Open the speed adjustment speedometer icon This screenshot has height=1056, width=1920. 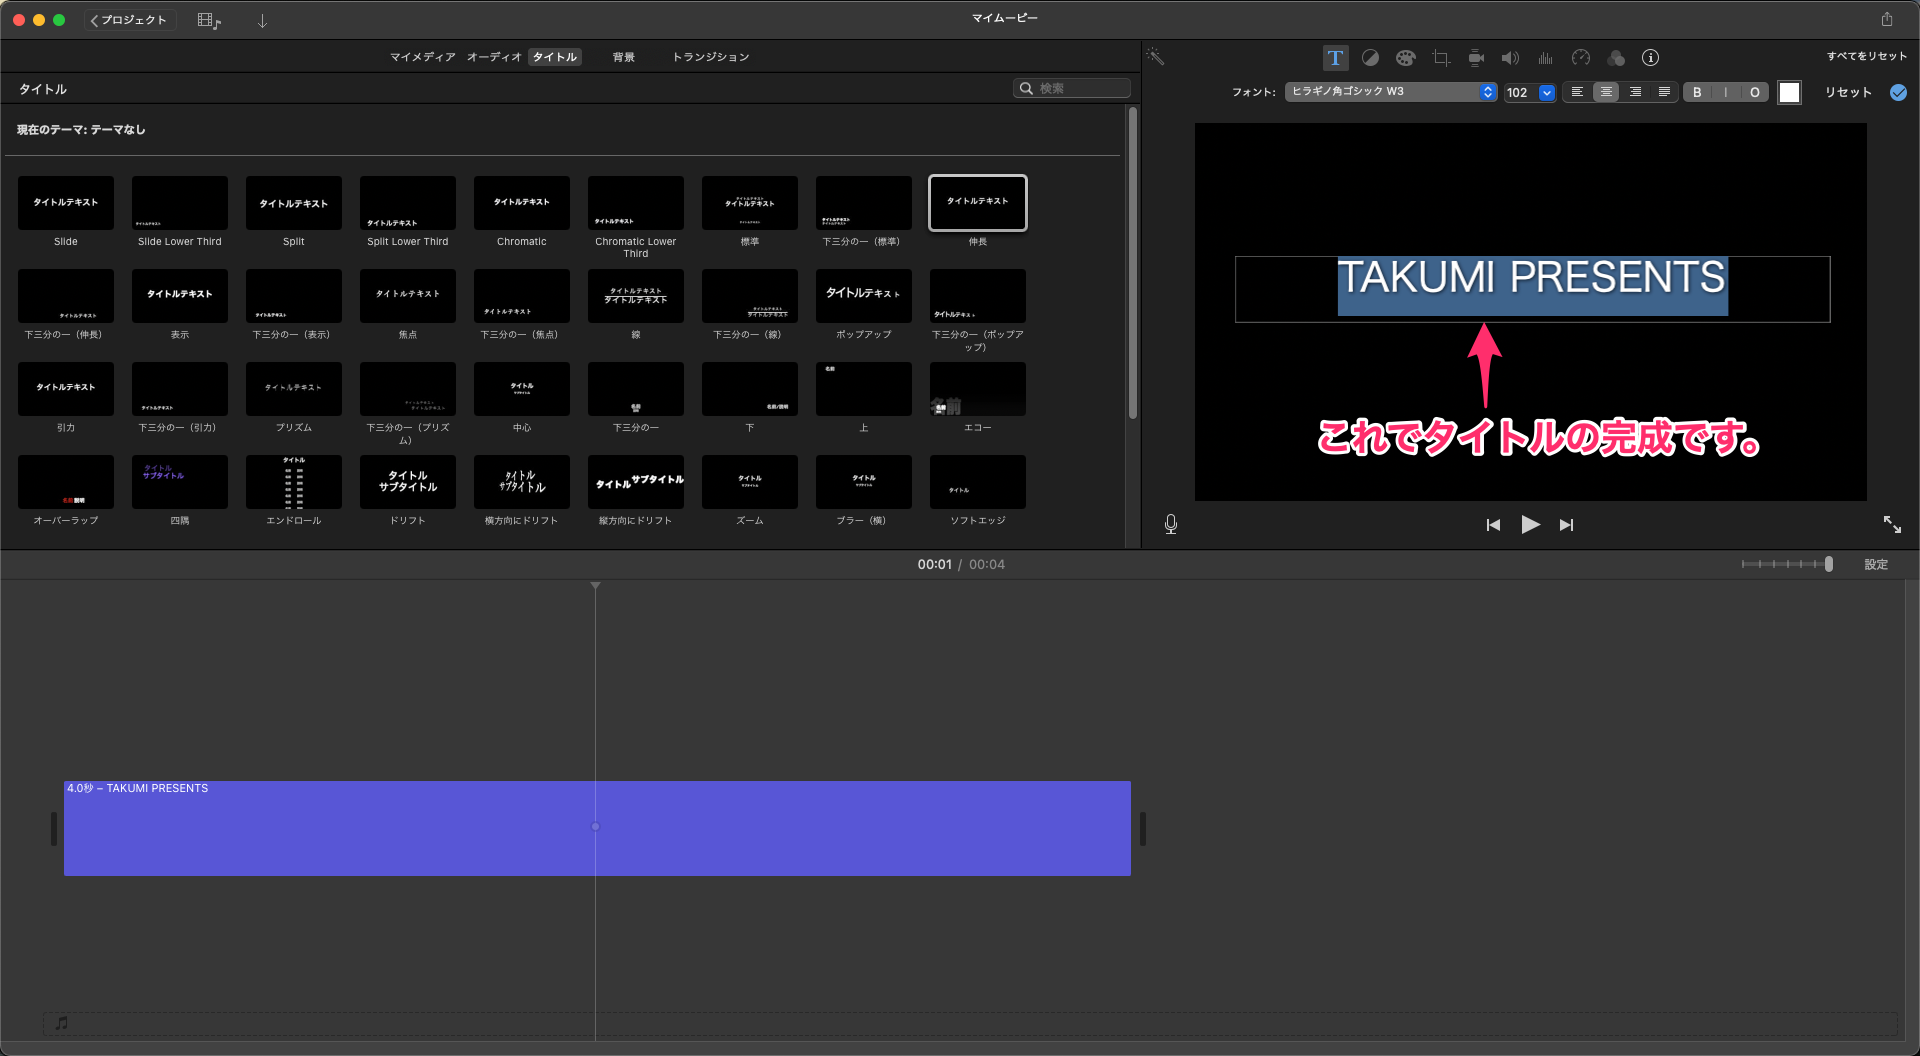pos(1580,58)
